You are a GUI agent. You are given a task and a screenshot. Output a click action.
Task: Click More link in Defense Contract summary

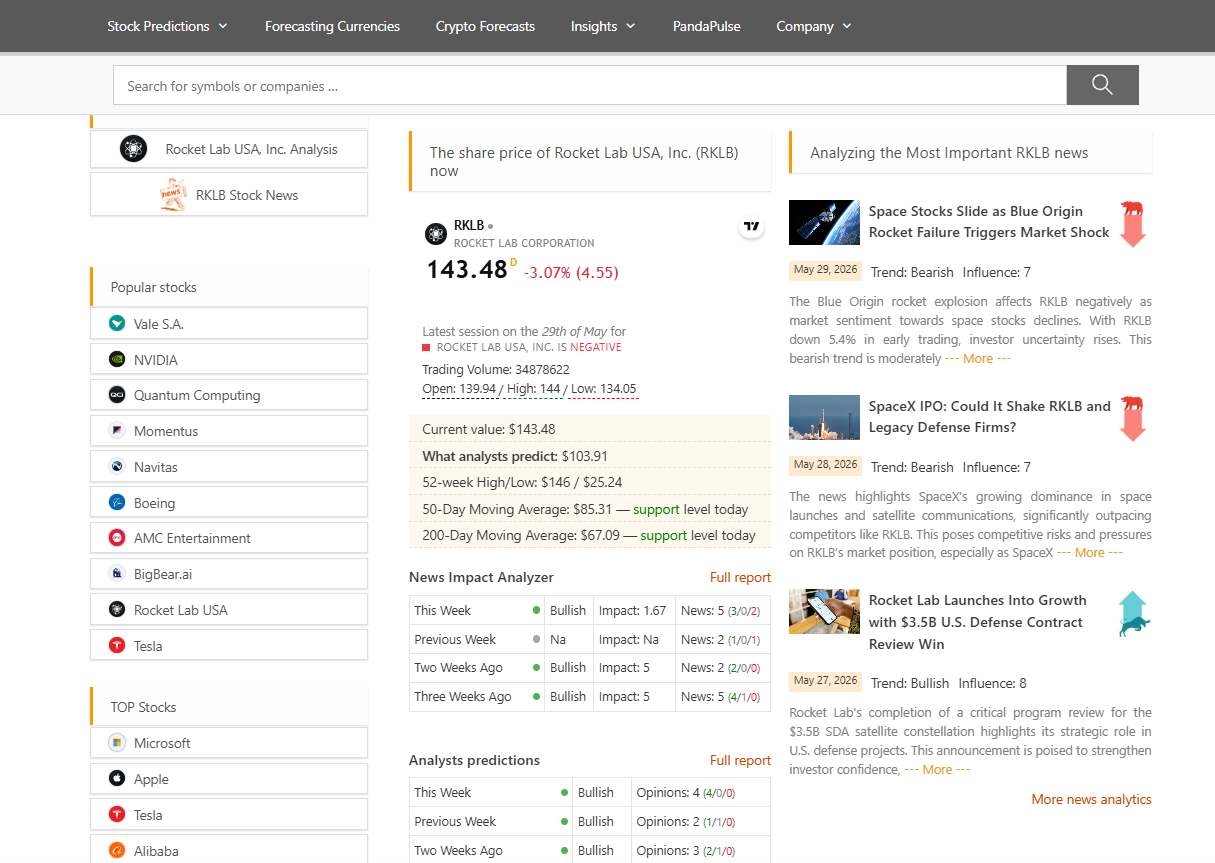click(937, 769)
